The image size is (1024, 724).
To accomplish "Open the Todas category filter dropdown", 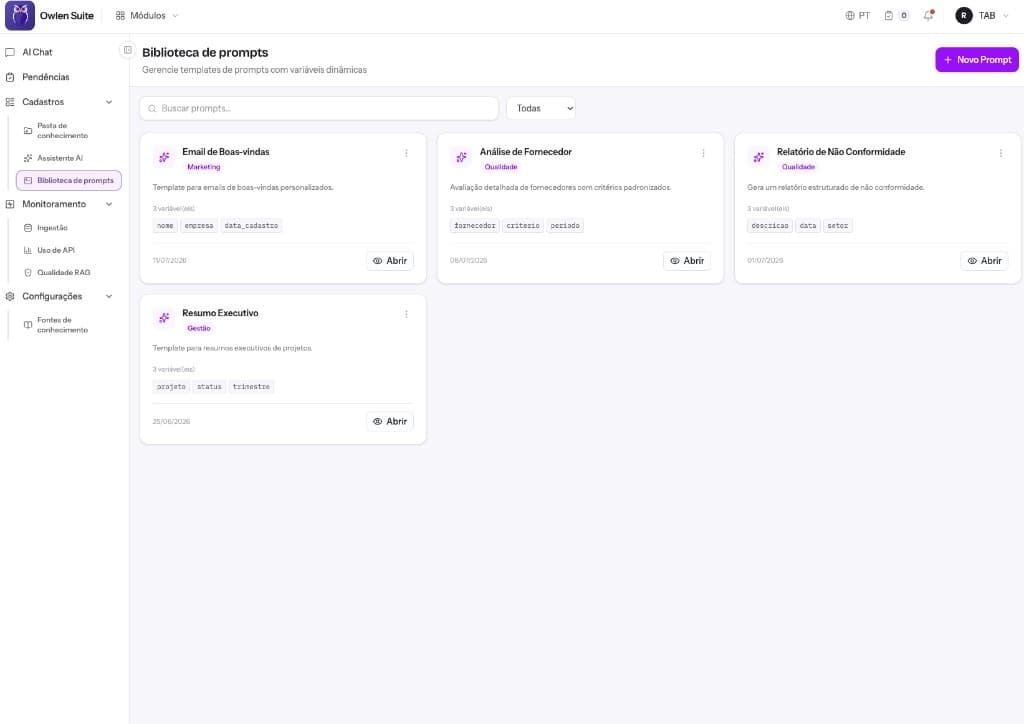I will 541,108.
